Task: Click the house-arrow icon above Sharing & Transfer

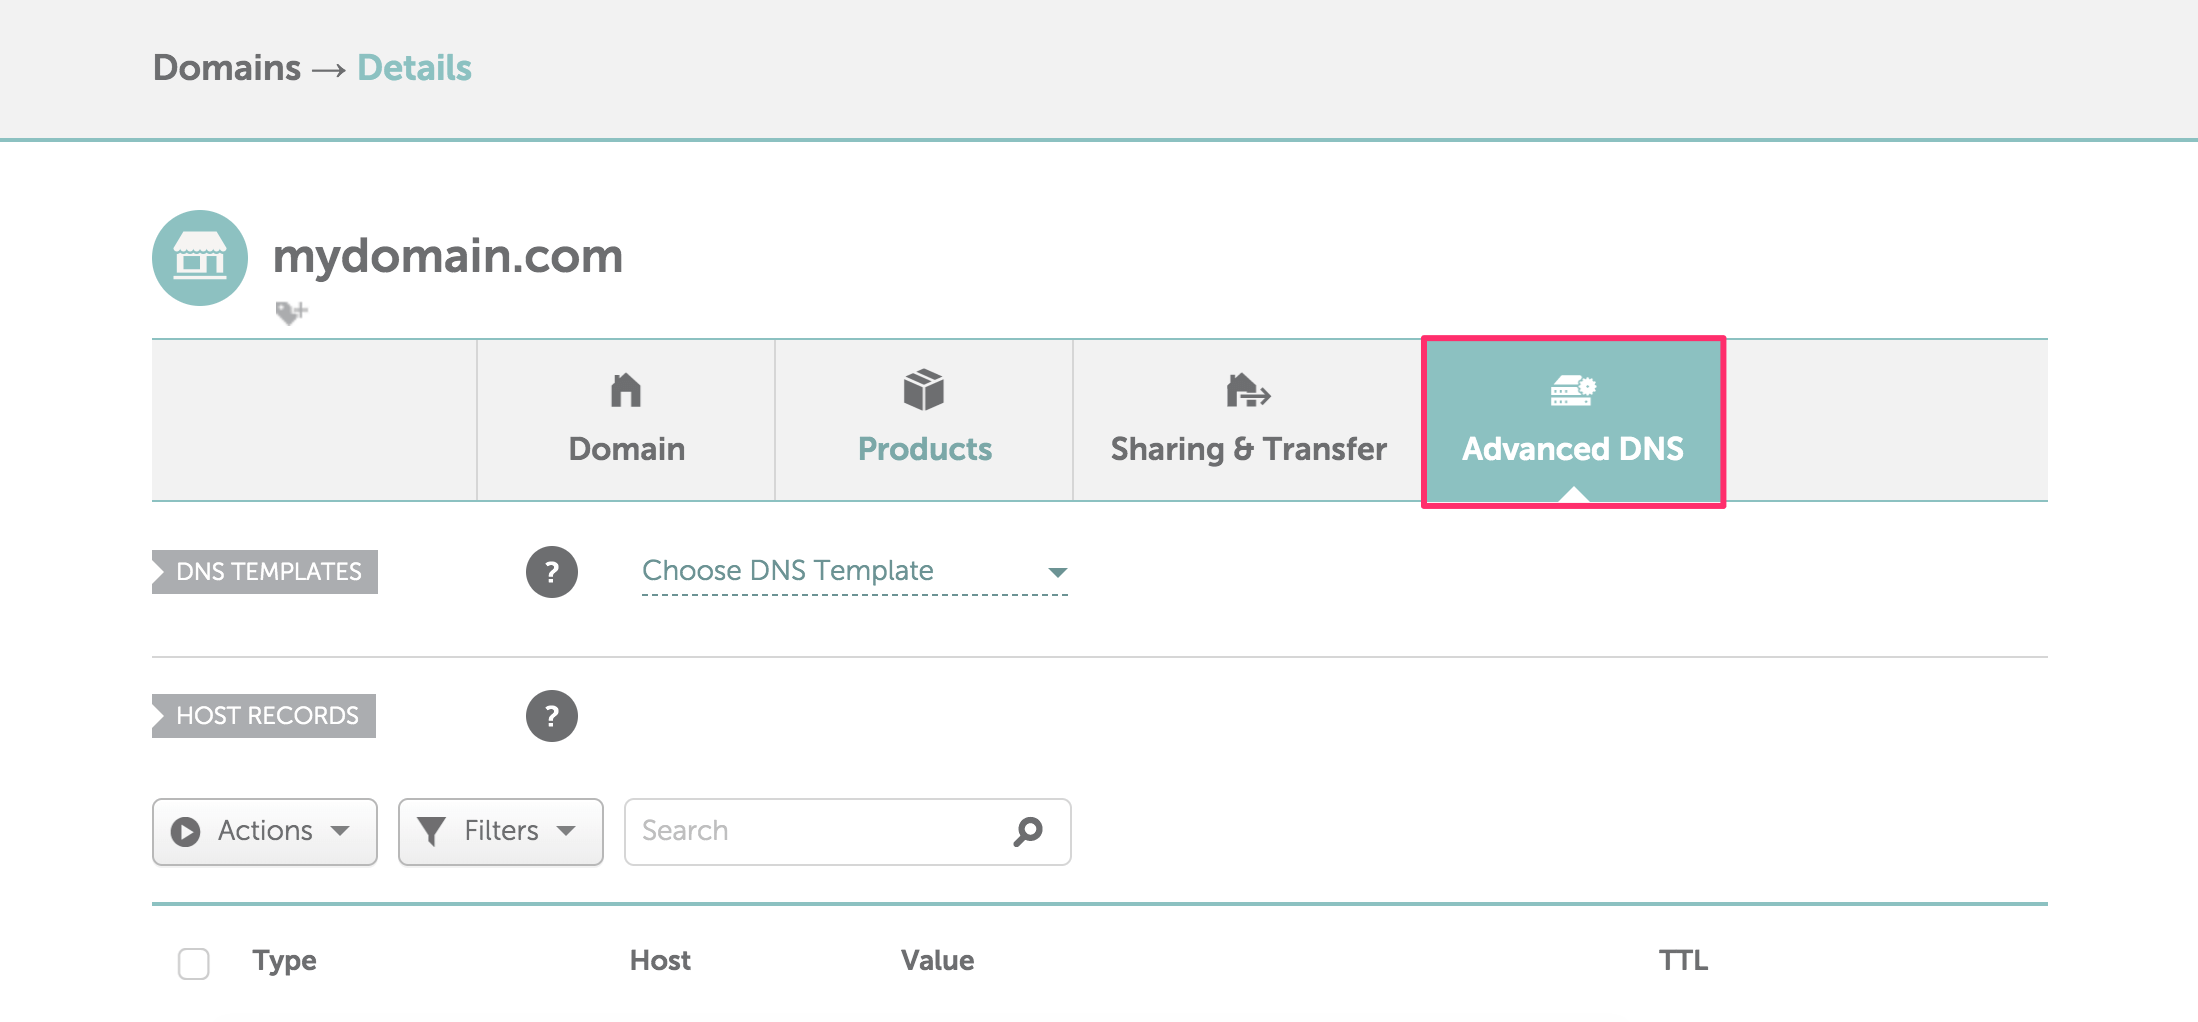Action: [x=1248, y=390]
